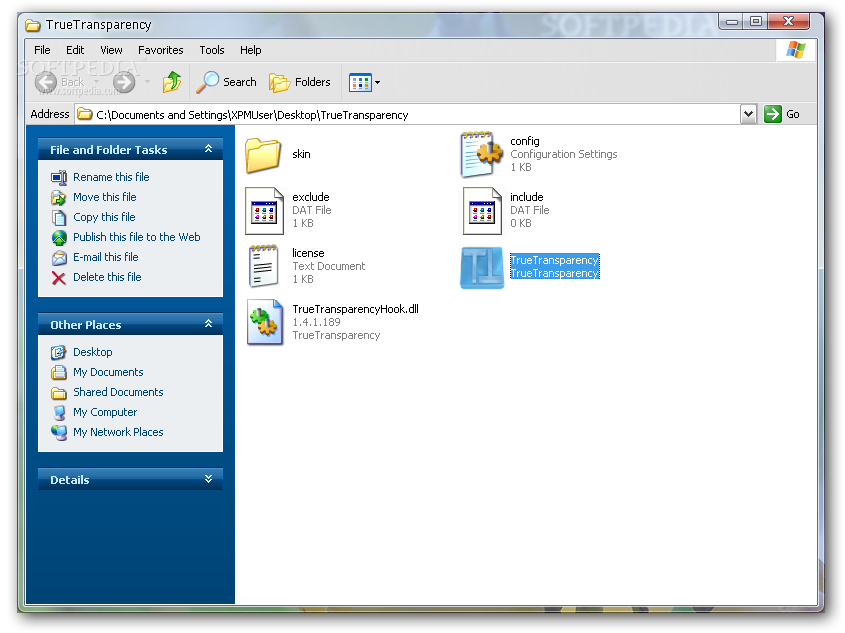This screenshot has width=845, height=633.
Task: Click the address bar path field
Action: (x=408, y=115)
